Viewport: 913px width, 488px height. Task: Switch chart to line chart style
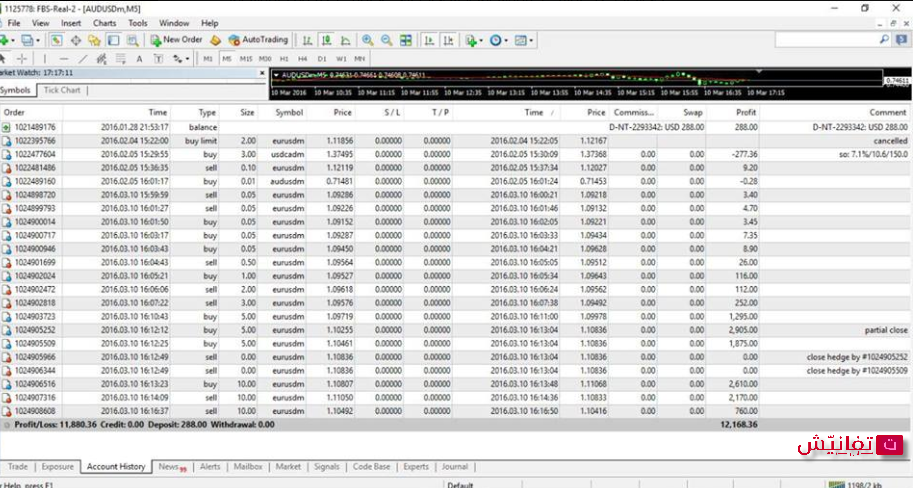(x=346, y=40)
